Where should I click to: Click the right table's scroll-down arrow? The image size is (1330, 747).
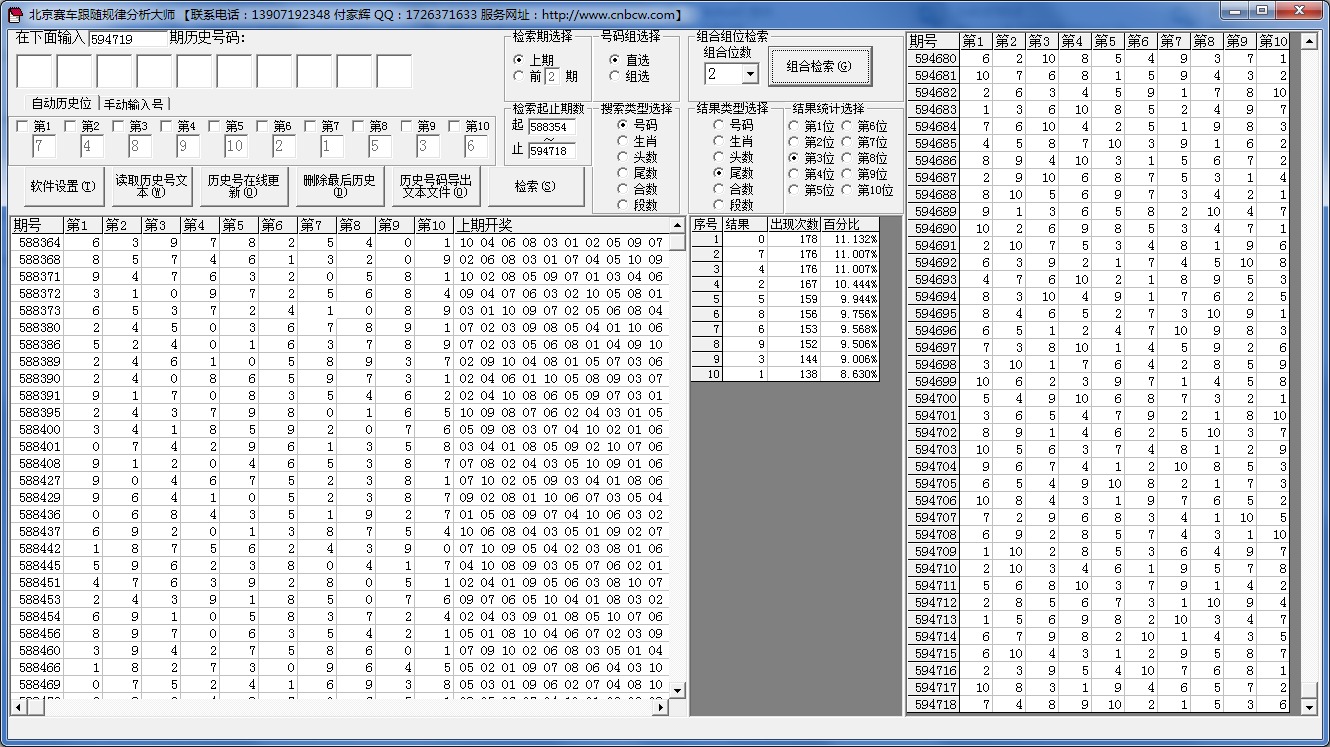[1309, 707]
